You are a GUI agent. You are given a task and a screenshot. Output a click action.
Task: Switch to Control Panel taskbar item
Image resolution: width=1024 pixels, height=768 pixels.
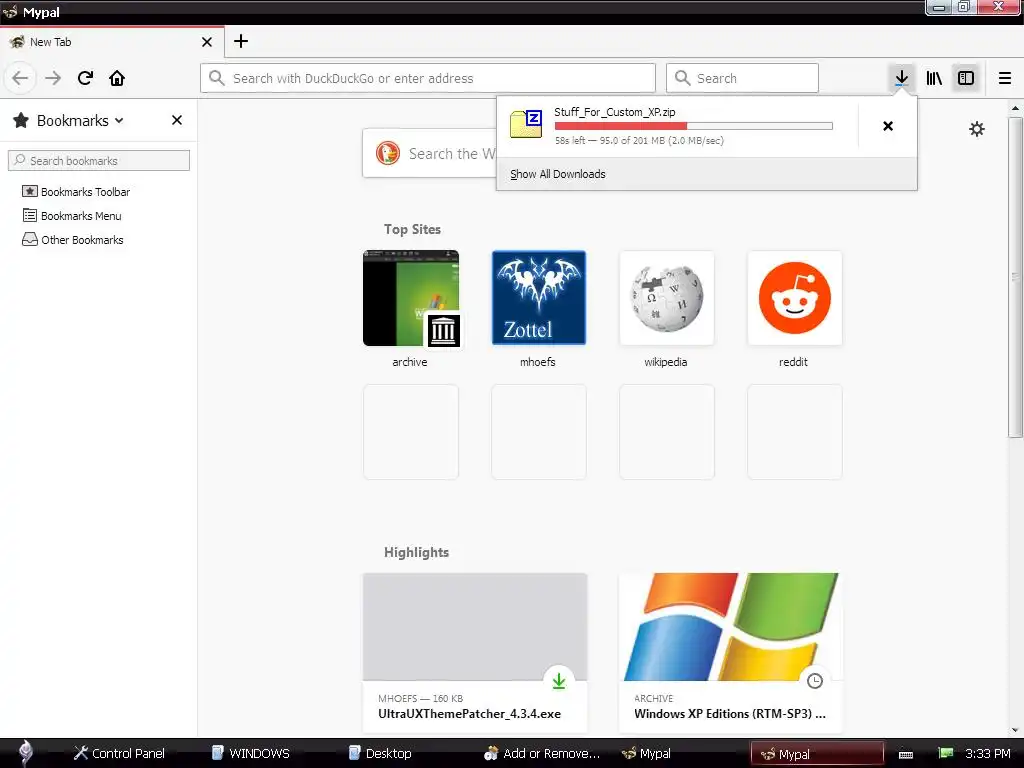[119, 754]
